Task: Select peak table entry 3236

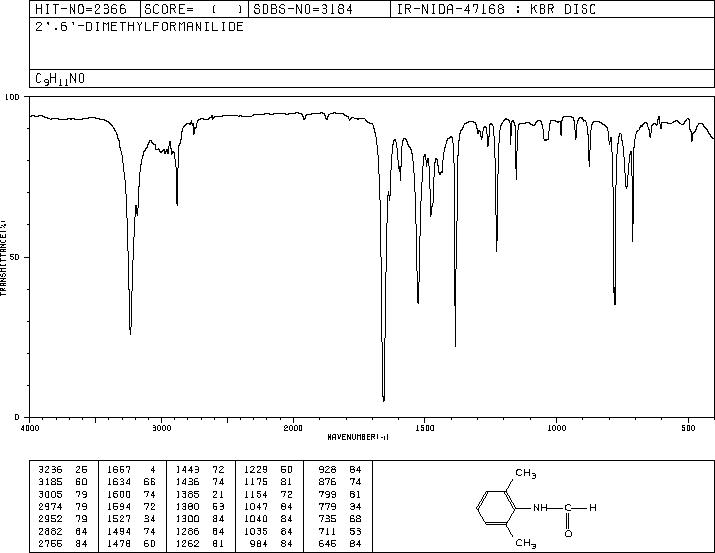Action: (62, 470)
